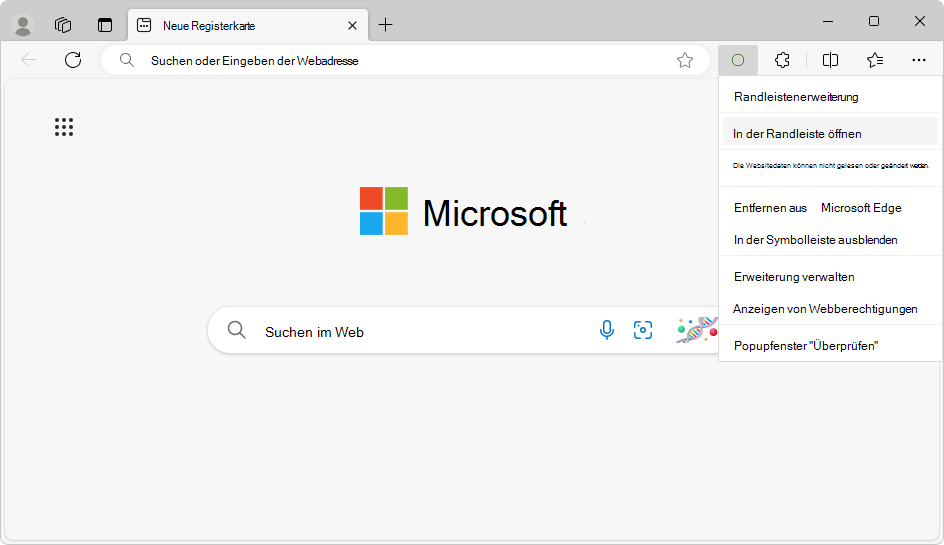944x545 pixels.
Task: Maximize the browser window
Action: 874,21
